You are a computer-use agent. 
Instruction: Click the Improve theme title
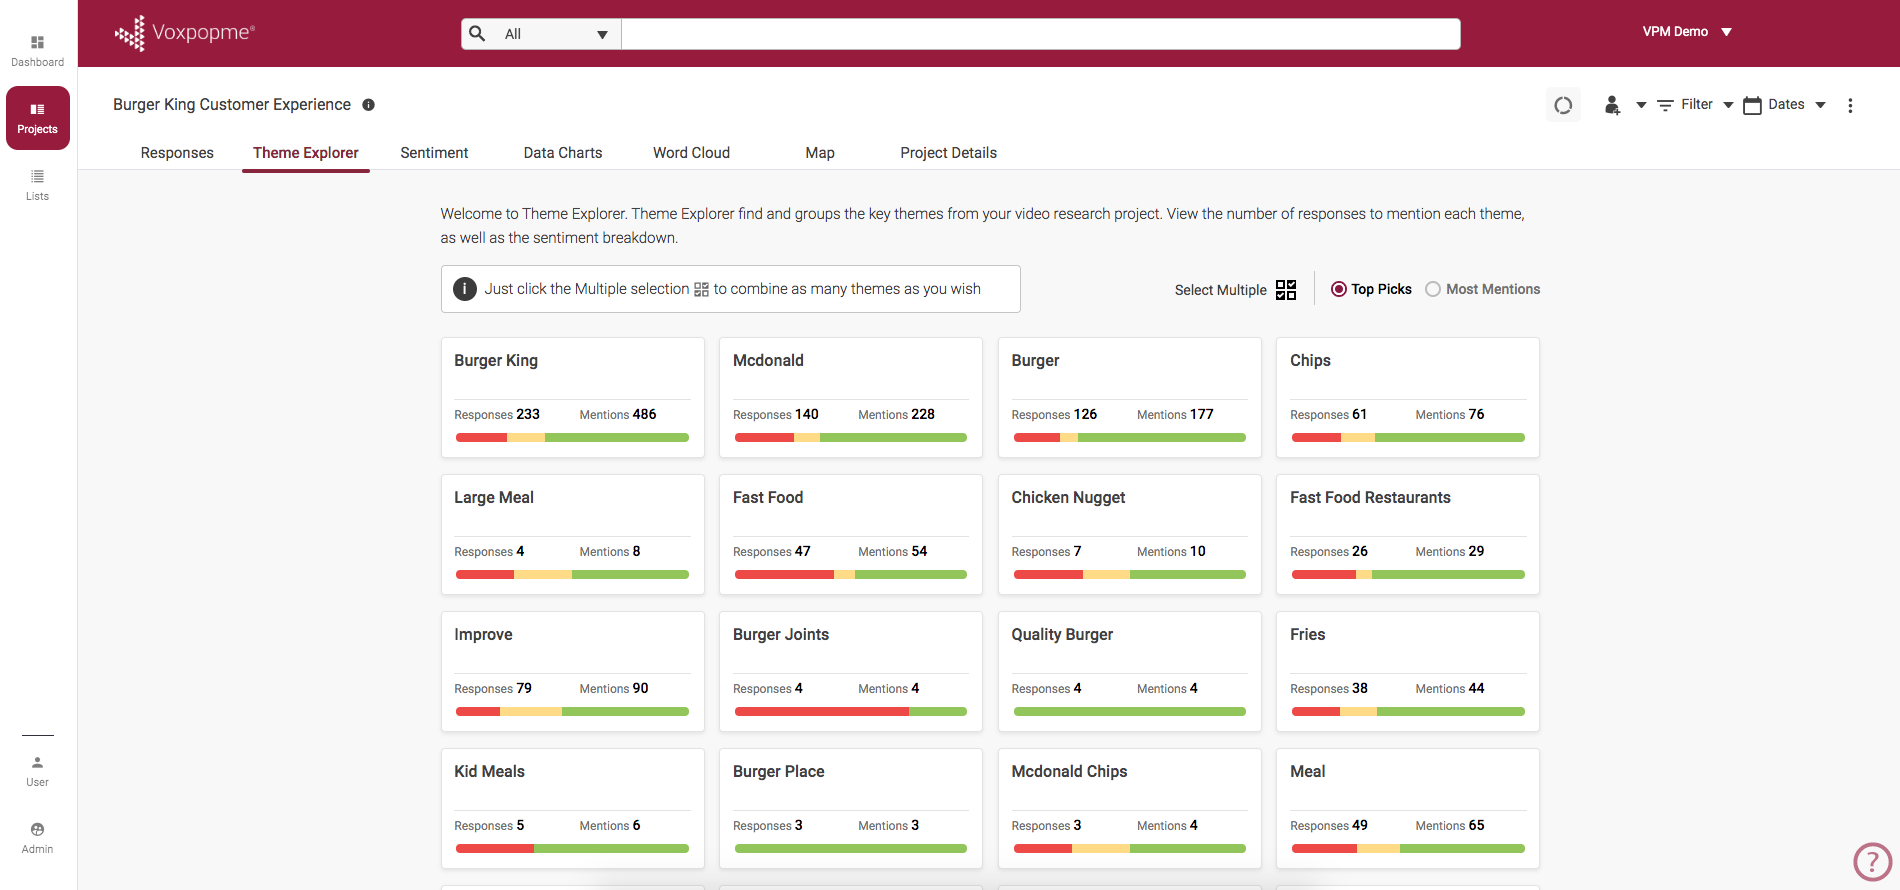click(x=483, y=635)
